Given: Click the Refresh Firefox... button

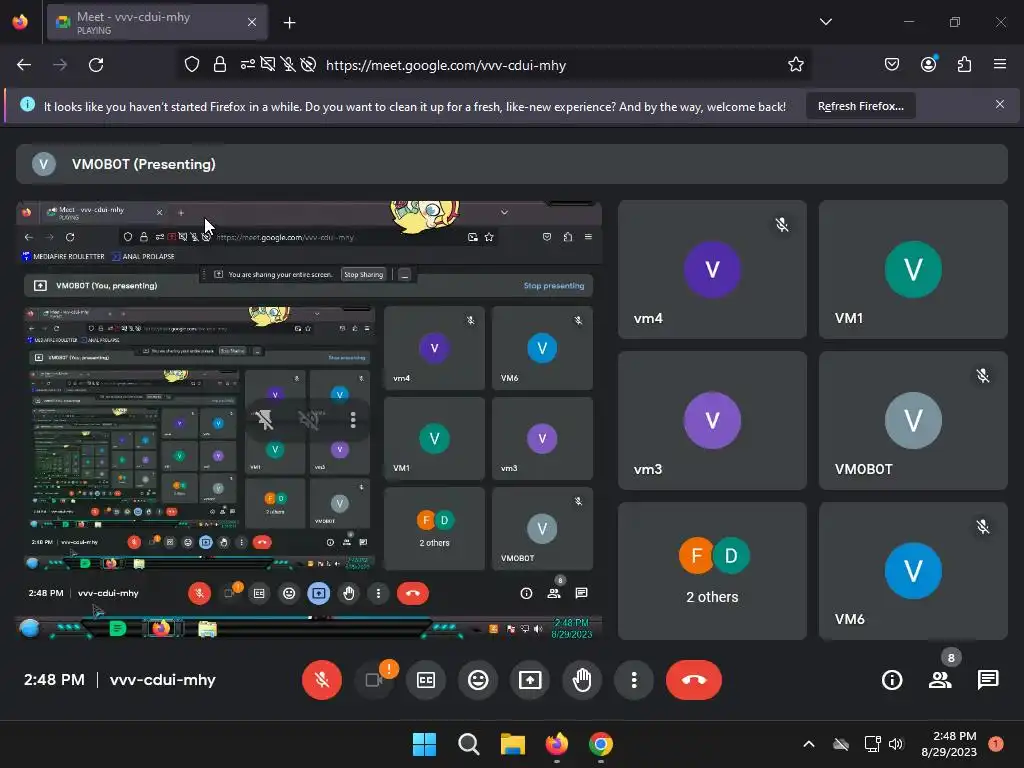Looking at the screenshot, I should click(x=861, y=106).
